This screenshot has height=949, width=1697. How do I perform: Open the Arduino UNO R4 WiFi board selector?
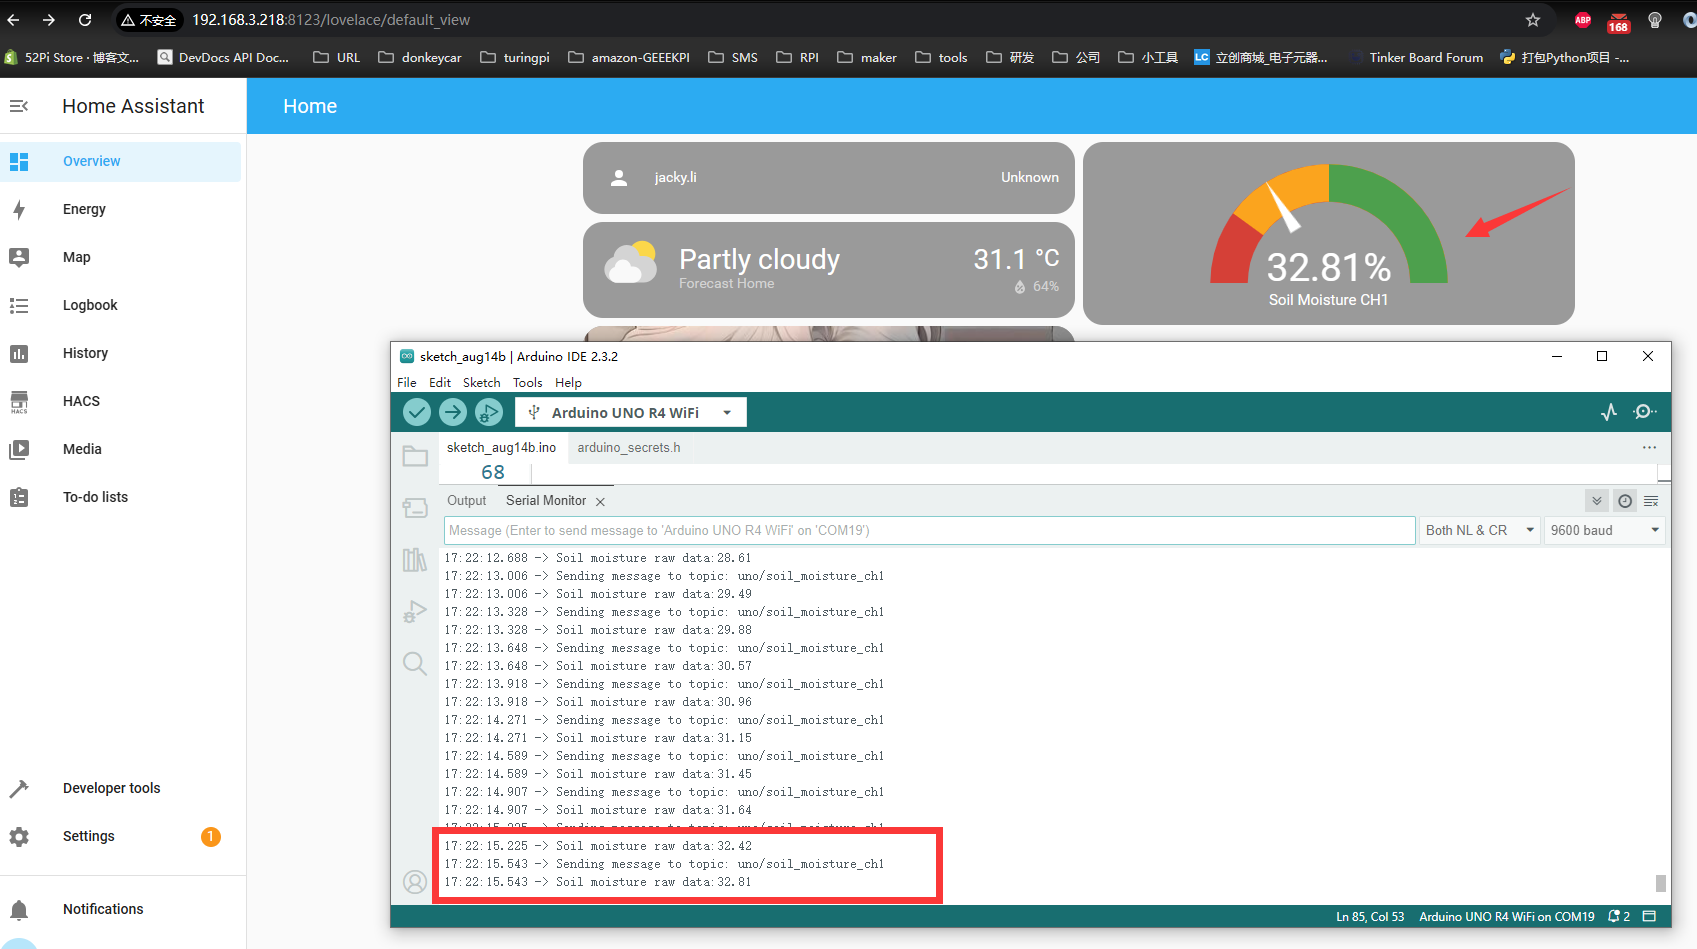(631, 412)
